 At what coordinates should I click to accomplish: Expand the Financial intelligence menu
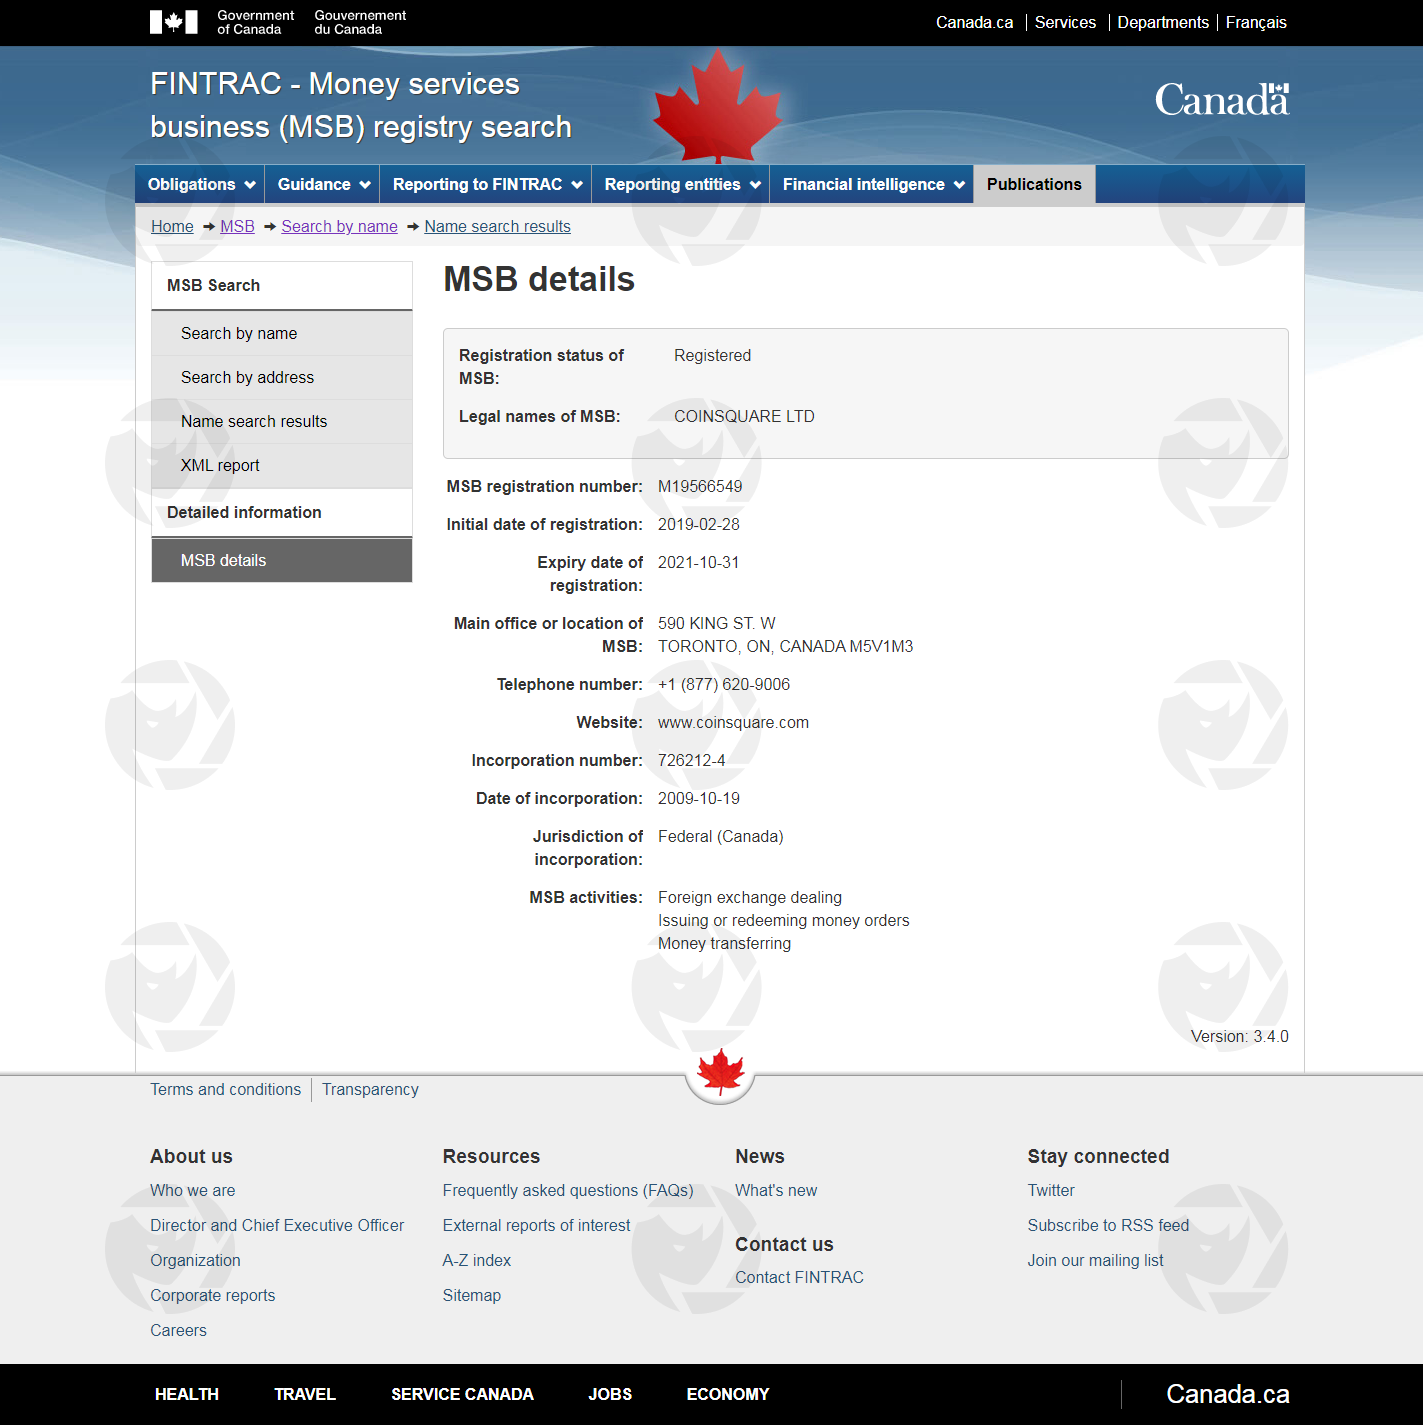click(x=872, y=184)
